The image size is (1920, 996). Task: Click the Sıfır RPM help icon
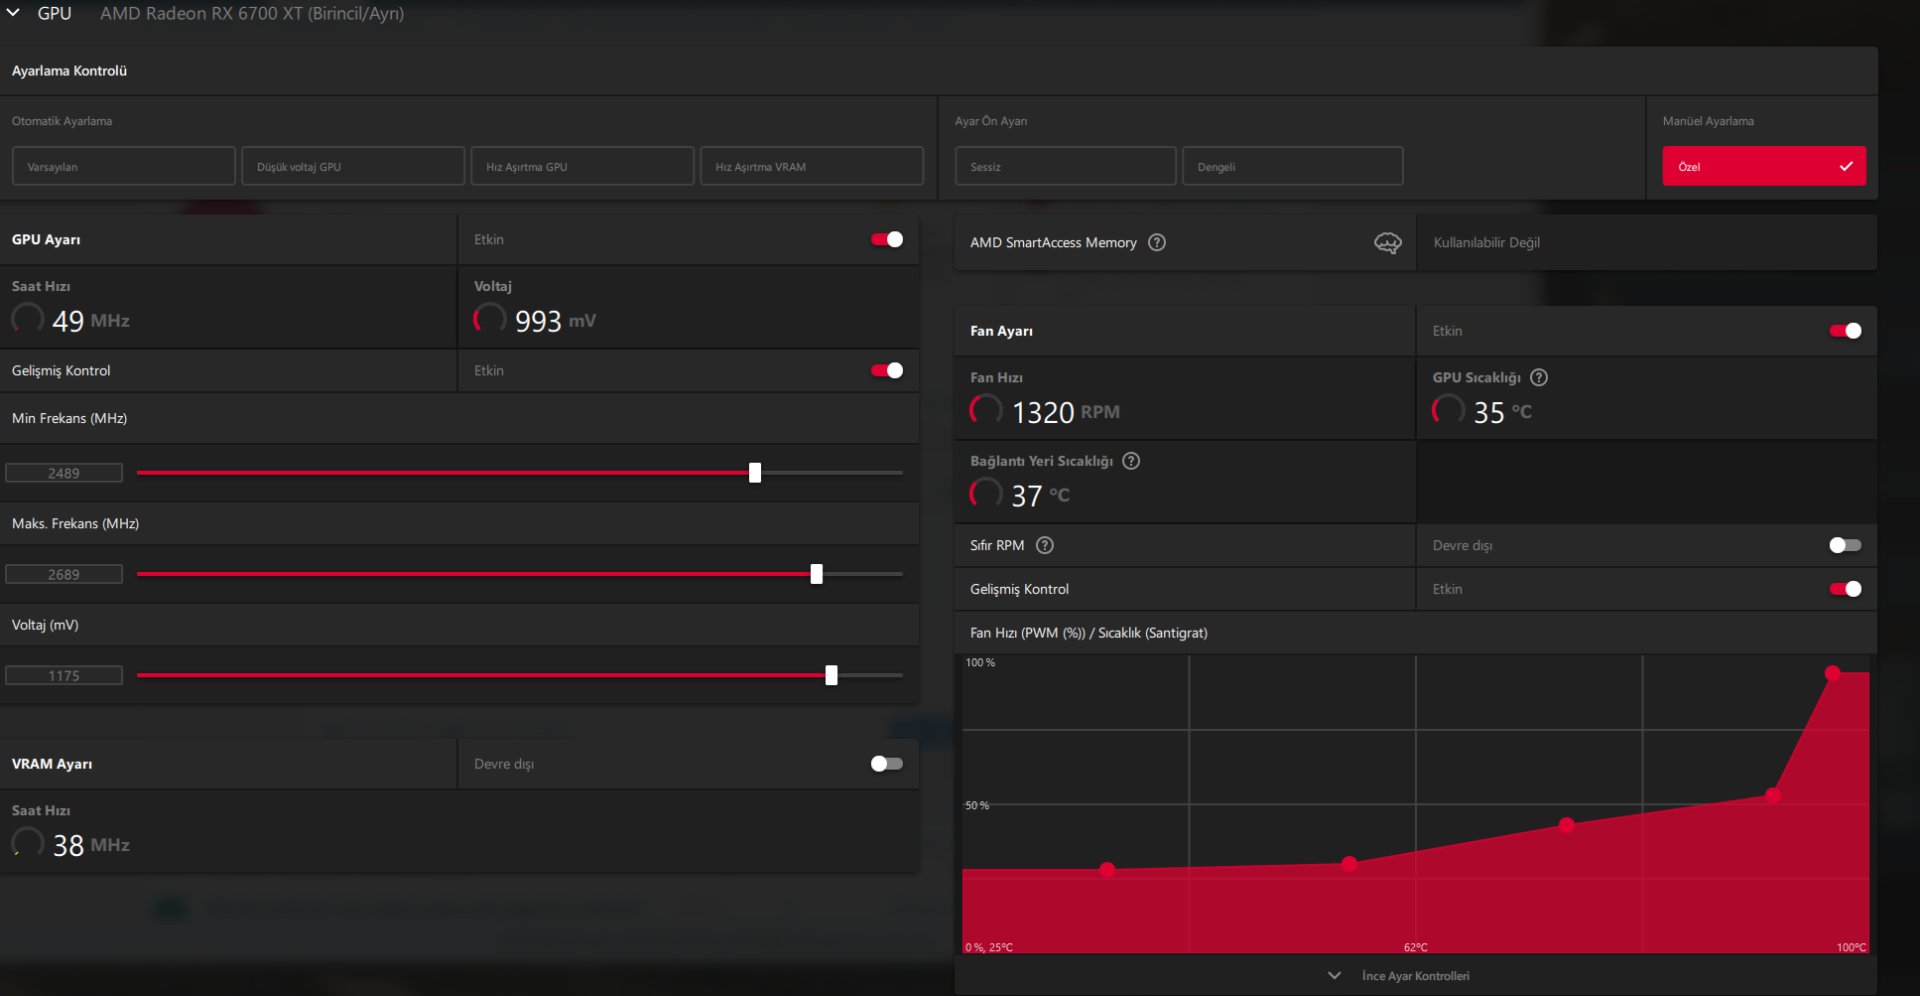coord(1045,545)
